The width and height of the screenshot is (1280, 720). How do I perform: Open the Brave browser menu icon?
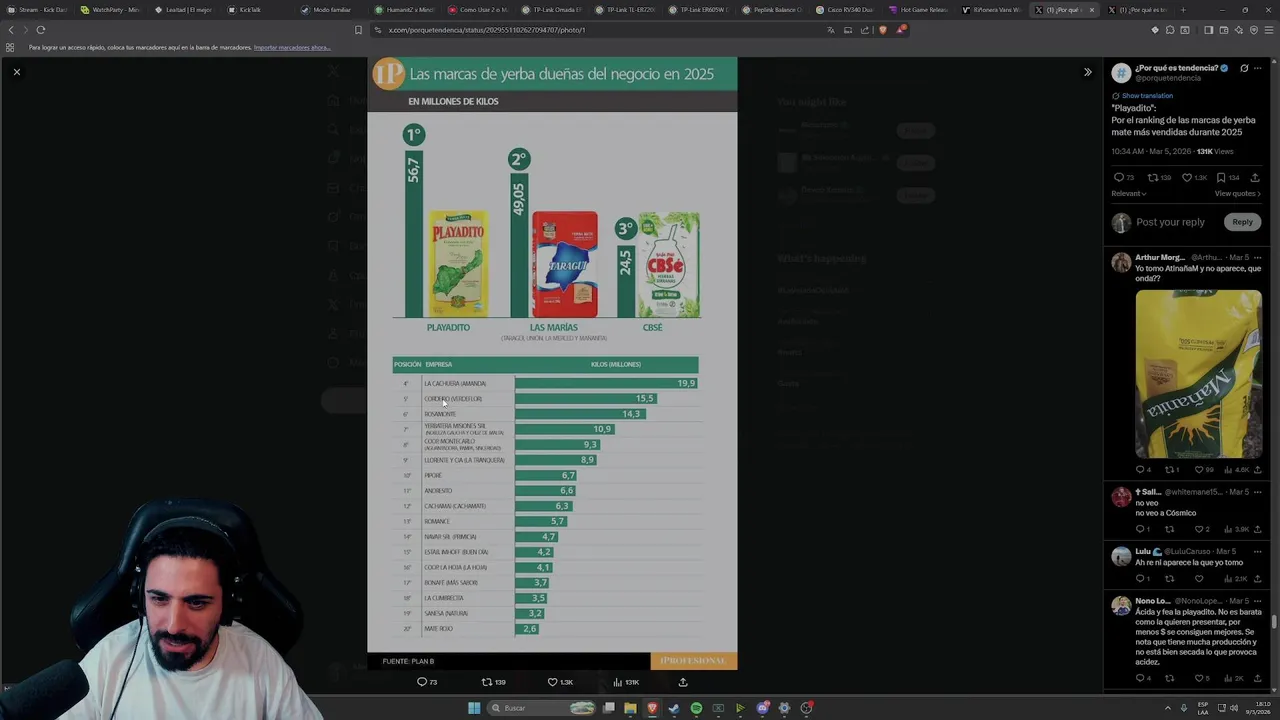pyautogui.click(x=1267, y=30)
